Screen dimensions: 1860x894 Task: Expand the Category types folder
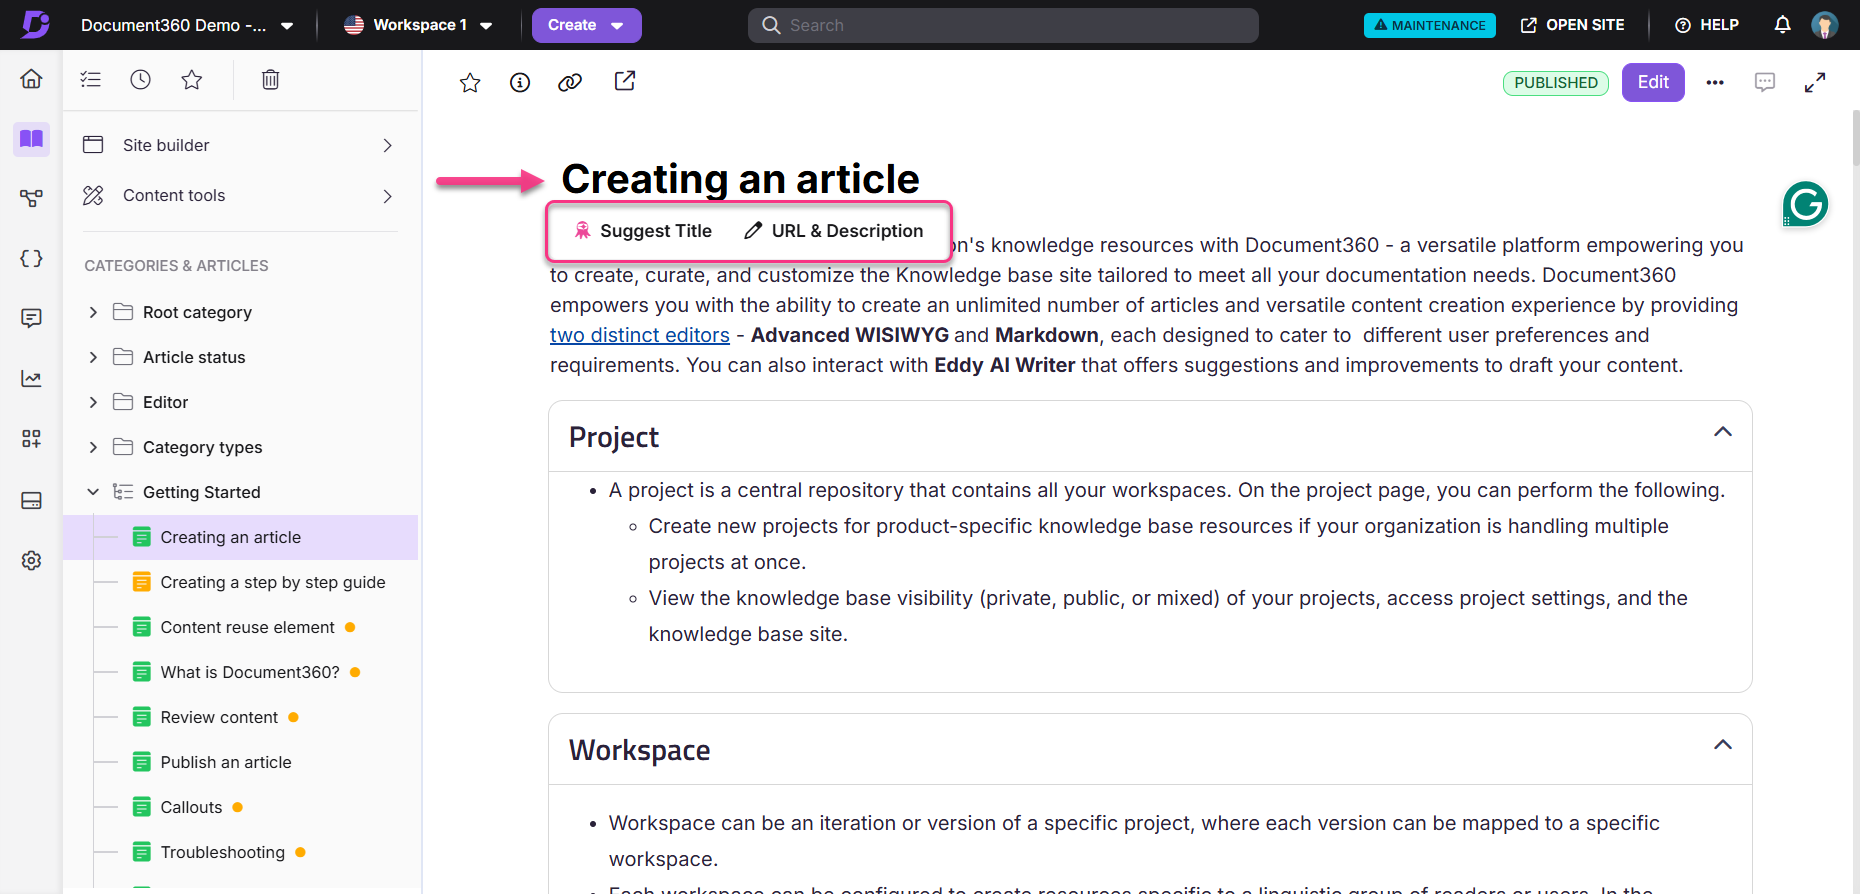[x=93, y=447]
